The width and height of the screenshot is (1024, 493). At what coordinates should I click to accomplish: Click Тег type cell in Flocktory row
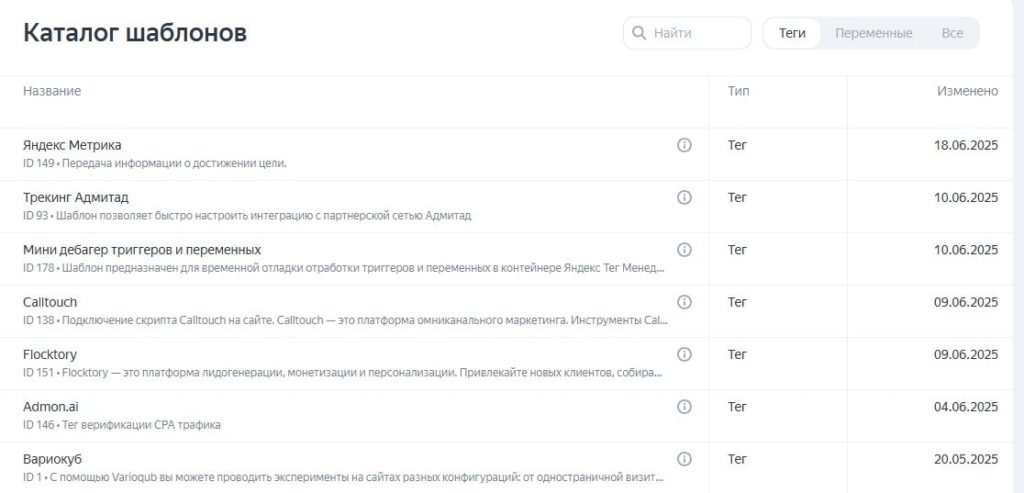[x=737, y=354]
